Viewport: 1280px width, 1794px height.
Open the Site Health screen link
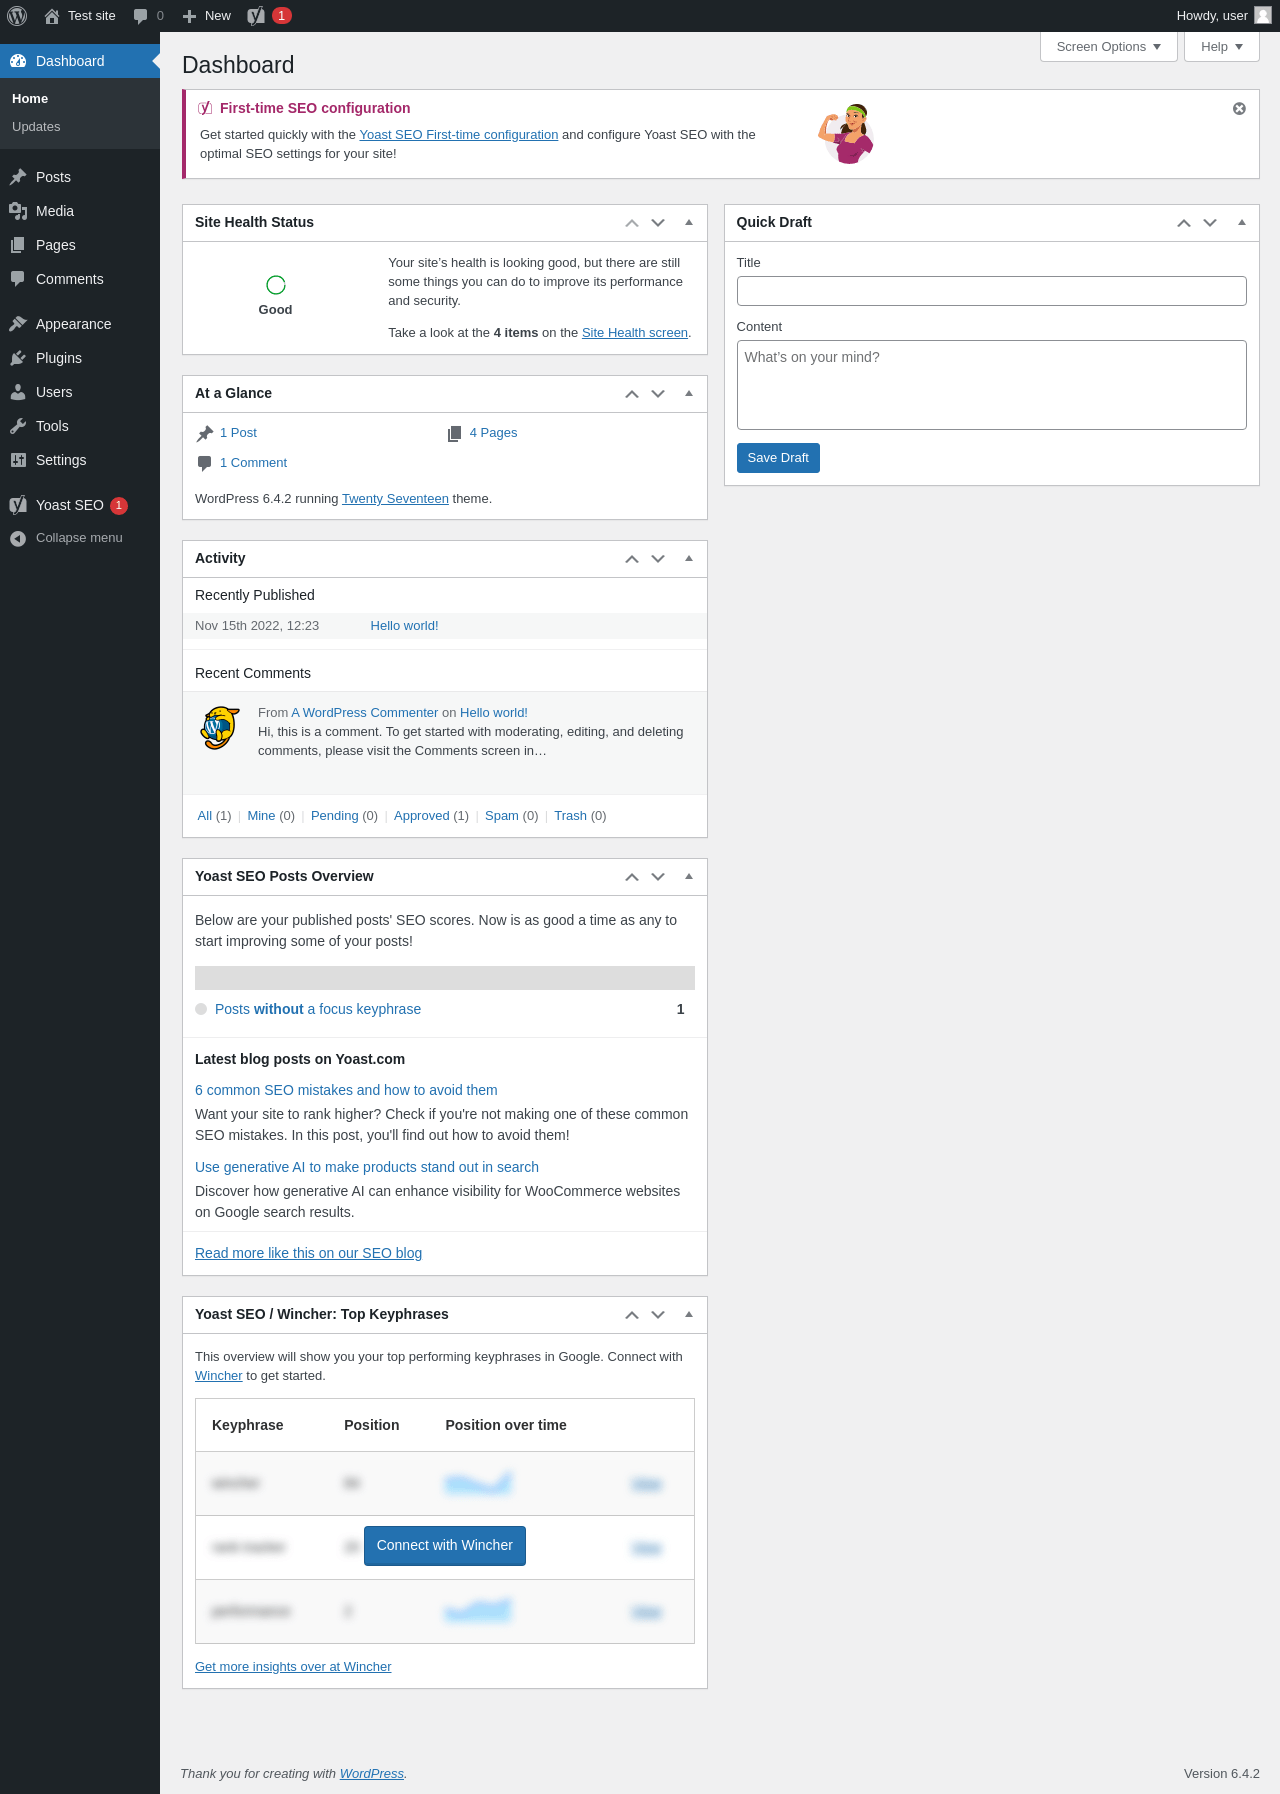coord(635,333)
